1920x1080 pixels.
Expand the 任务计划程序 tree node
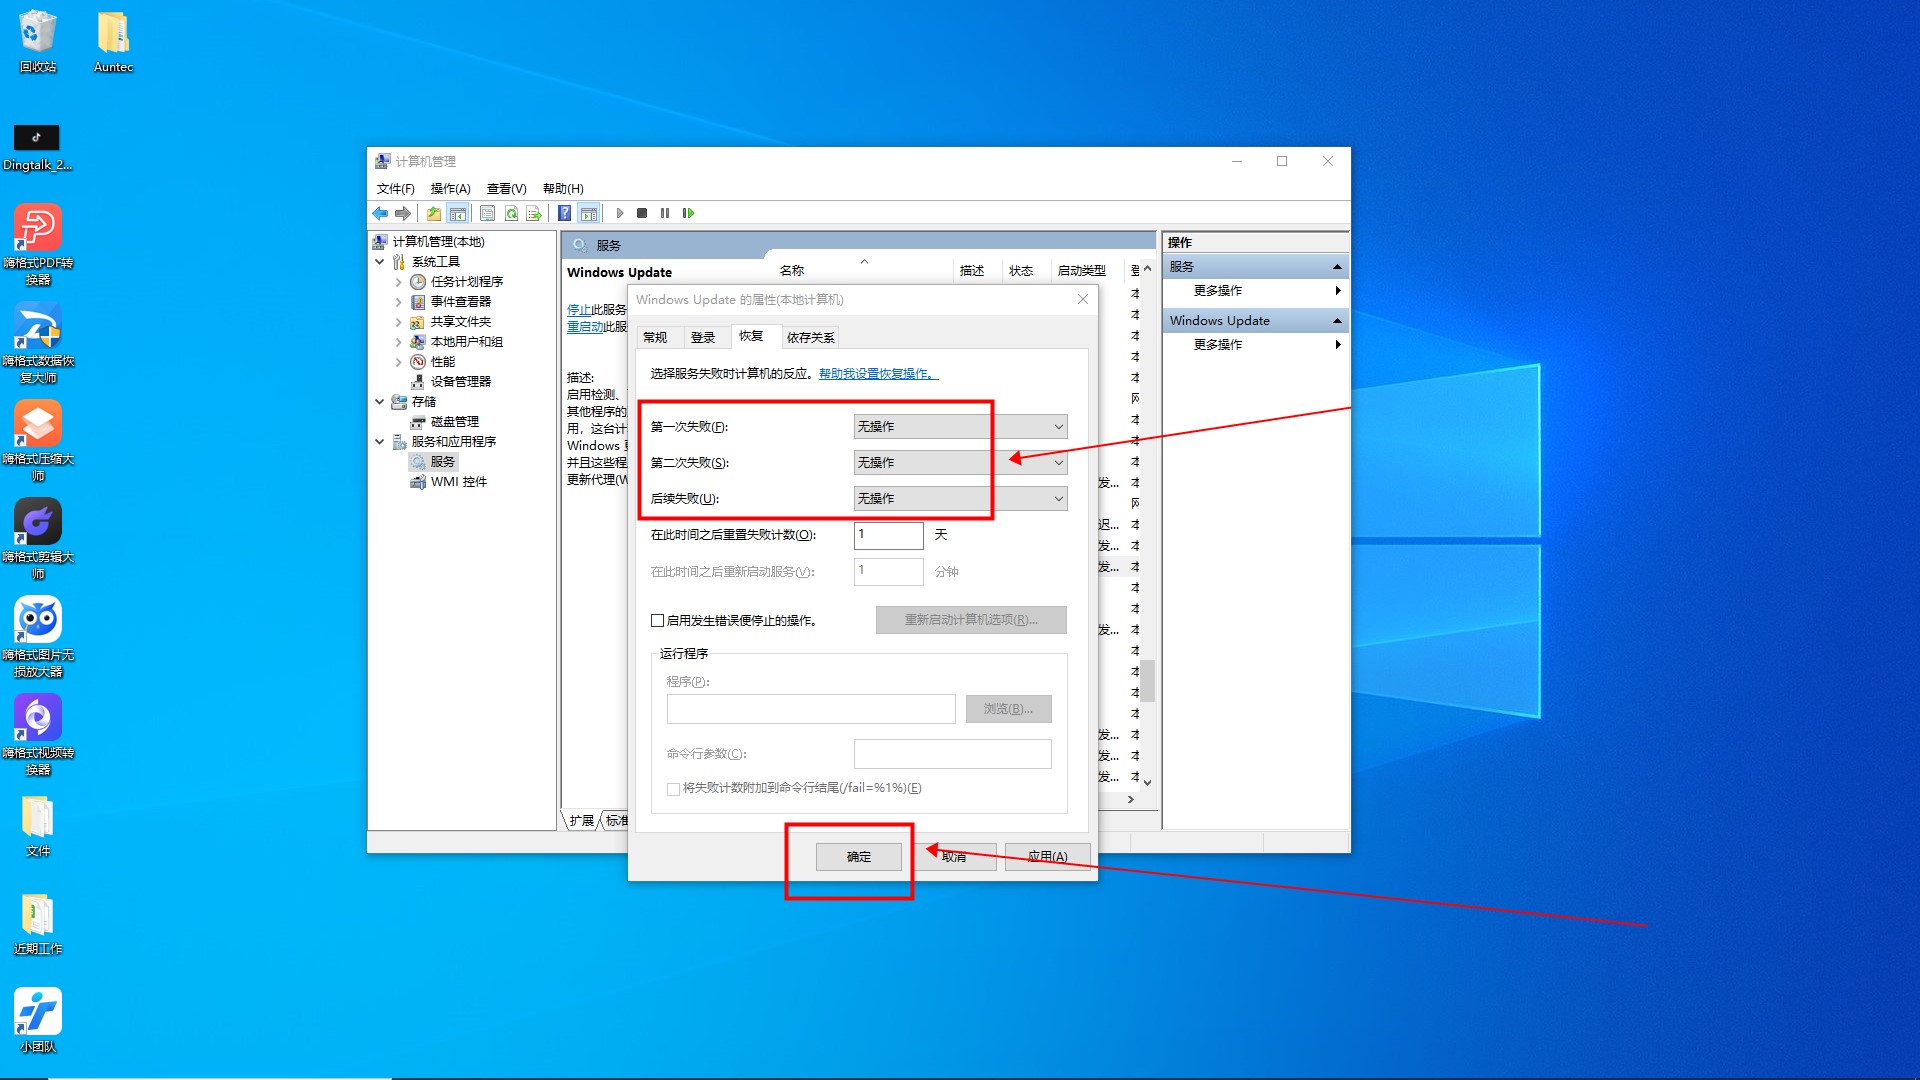pyautogui.click(x=399, y=282)
